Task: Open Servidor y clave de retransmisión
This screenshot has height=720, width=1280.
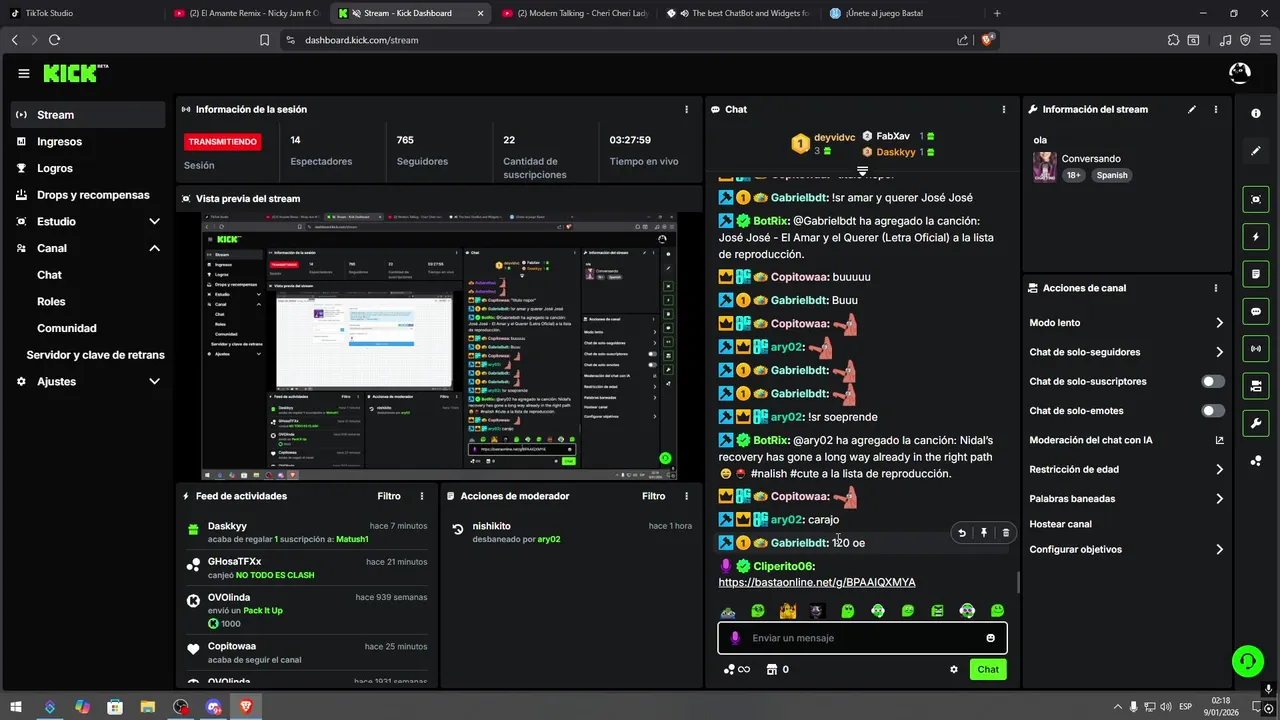Action: (x=95, y=355)
